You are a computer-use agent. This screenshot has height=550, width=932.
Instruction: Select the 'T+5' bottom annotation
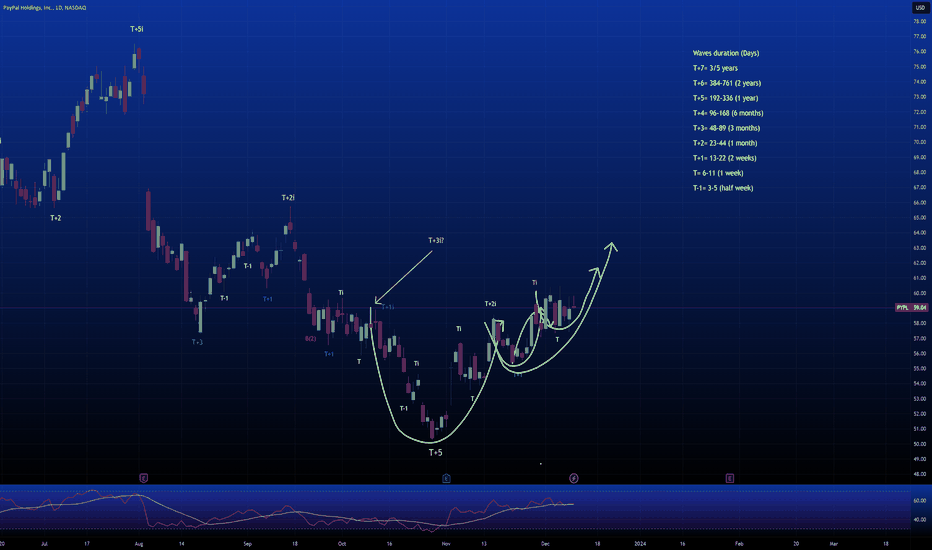tap(436, 452)
